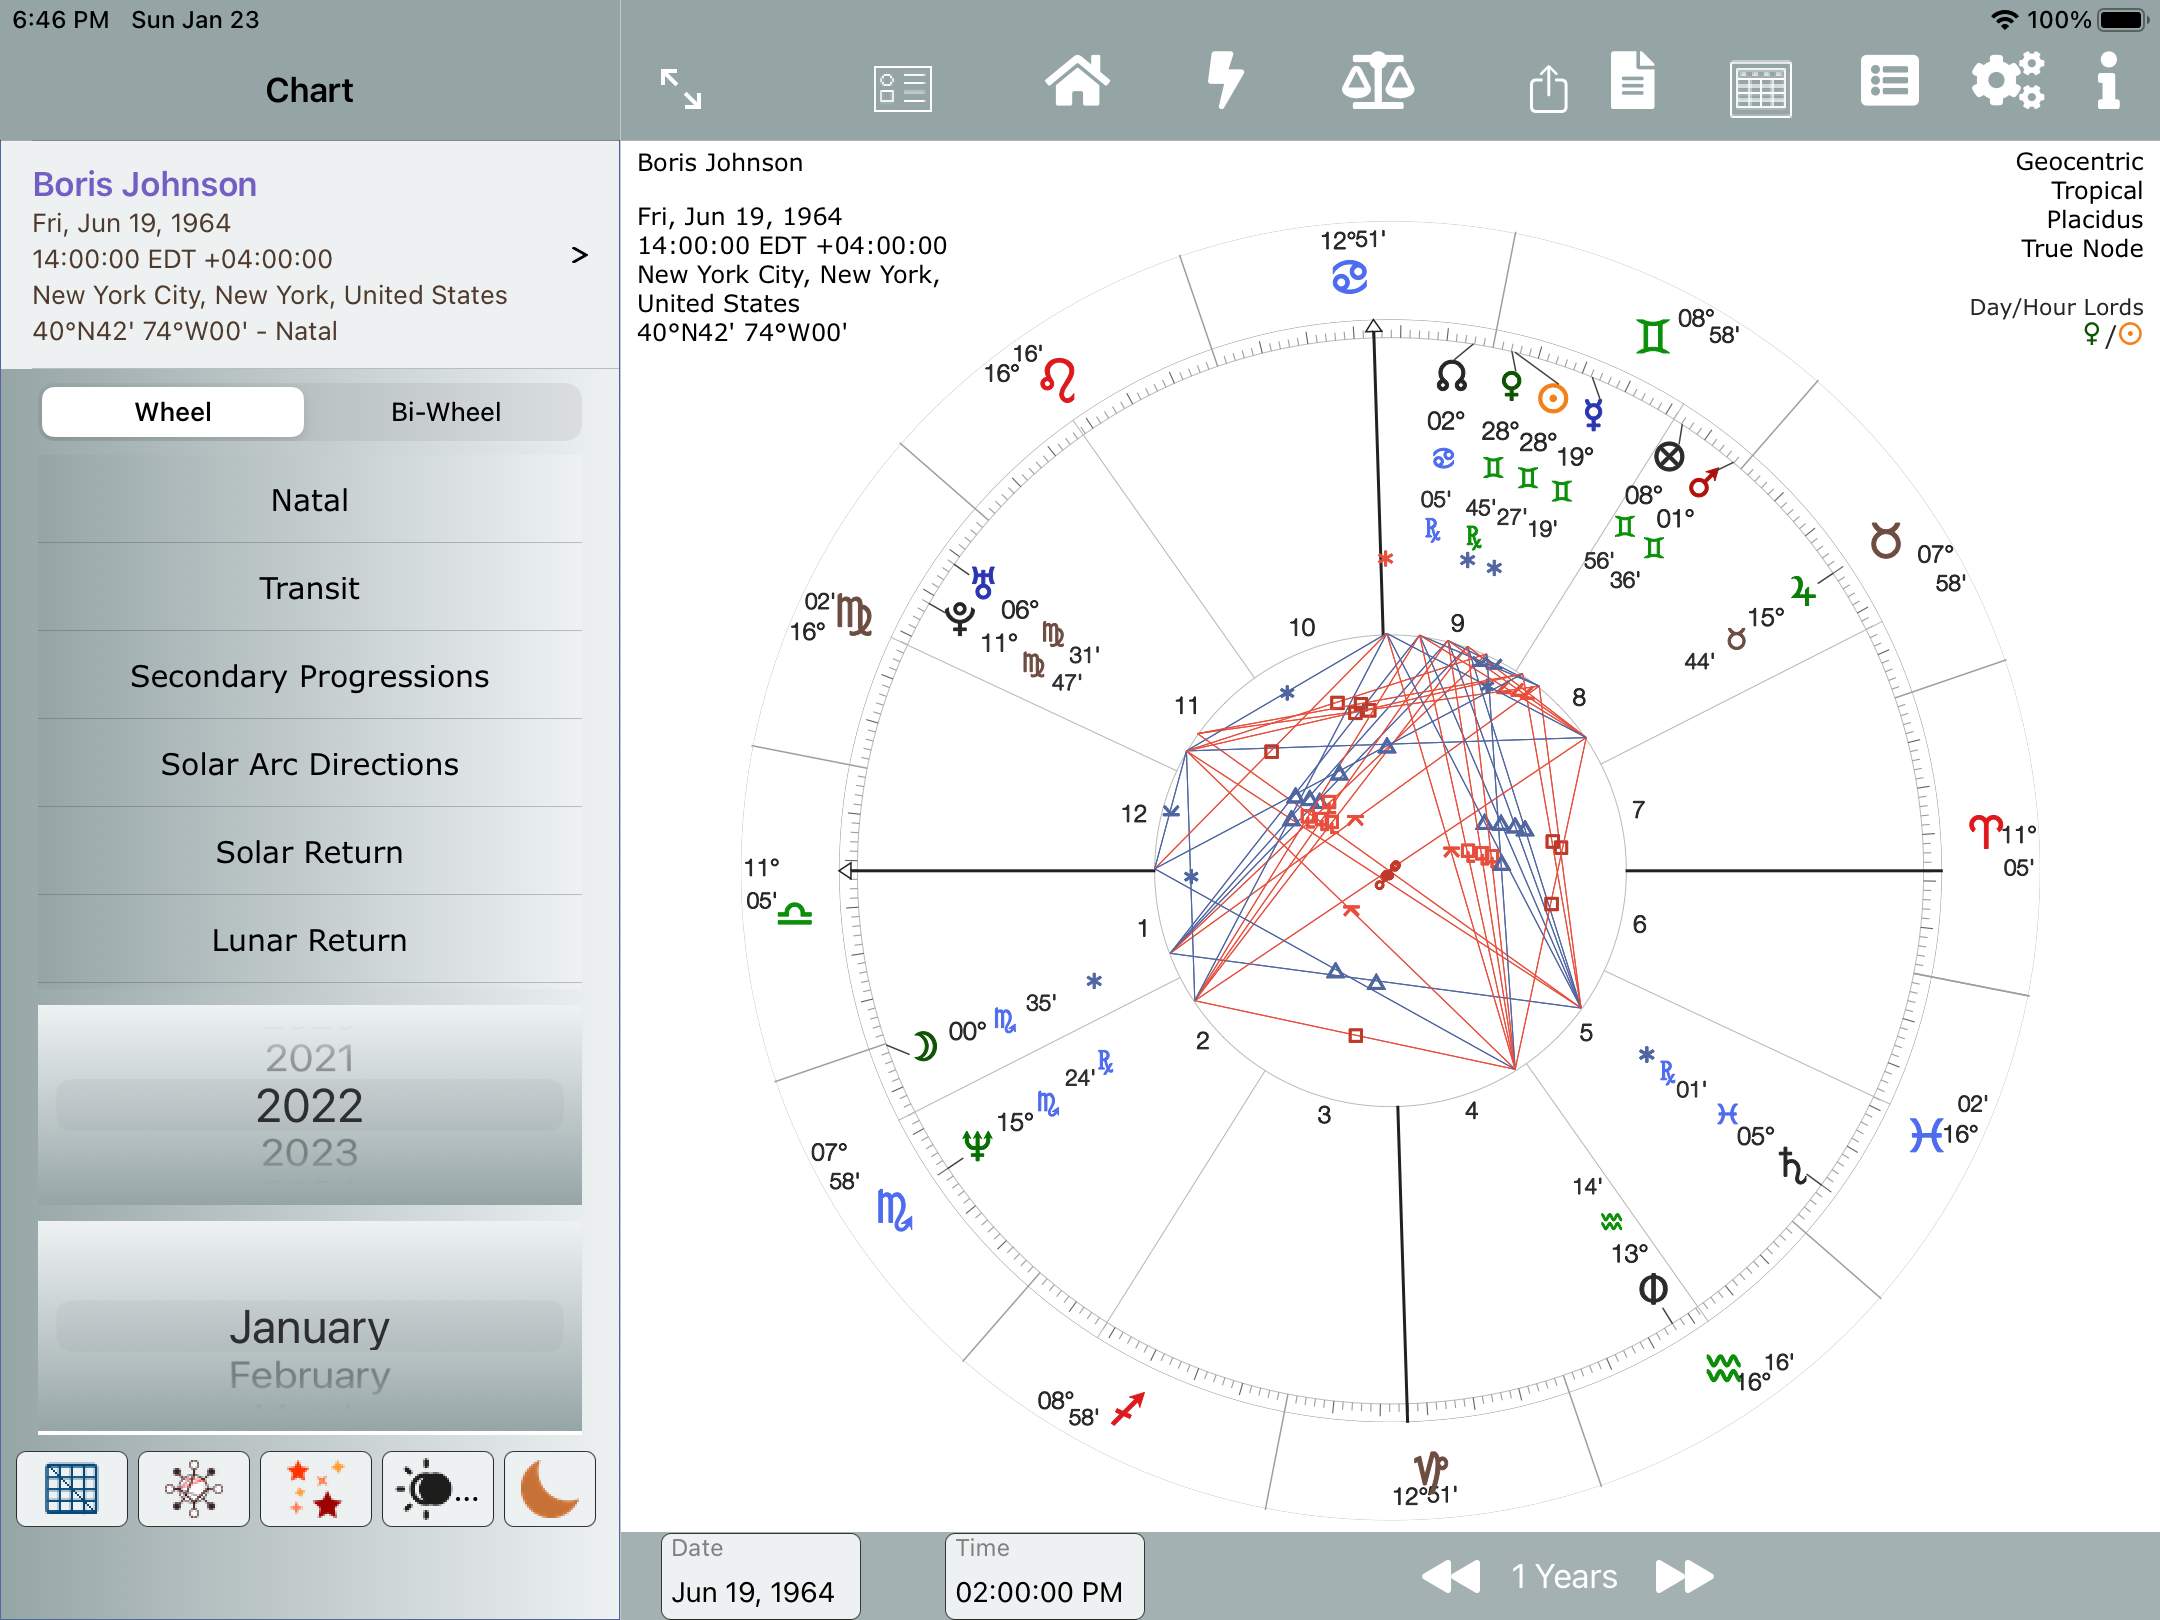Open the eclipse sun icon button
2160x1620 pixels.
[x=437, y=1489]
